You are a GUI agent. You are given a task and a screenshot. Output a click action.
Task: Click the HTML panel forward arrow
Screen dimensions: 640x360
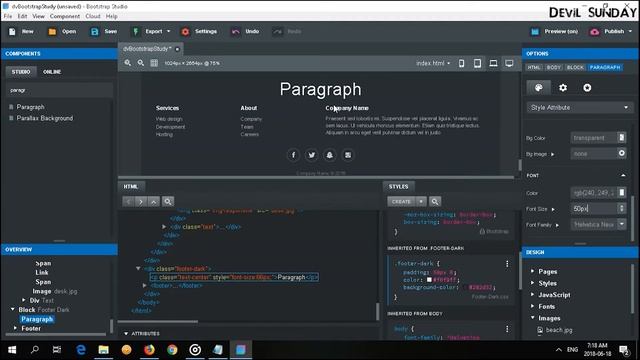point(141,201)
